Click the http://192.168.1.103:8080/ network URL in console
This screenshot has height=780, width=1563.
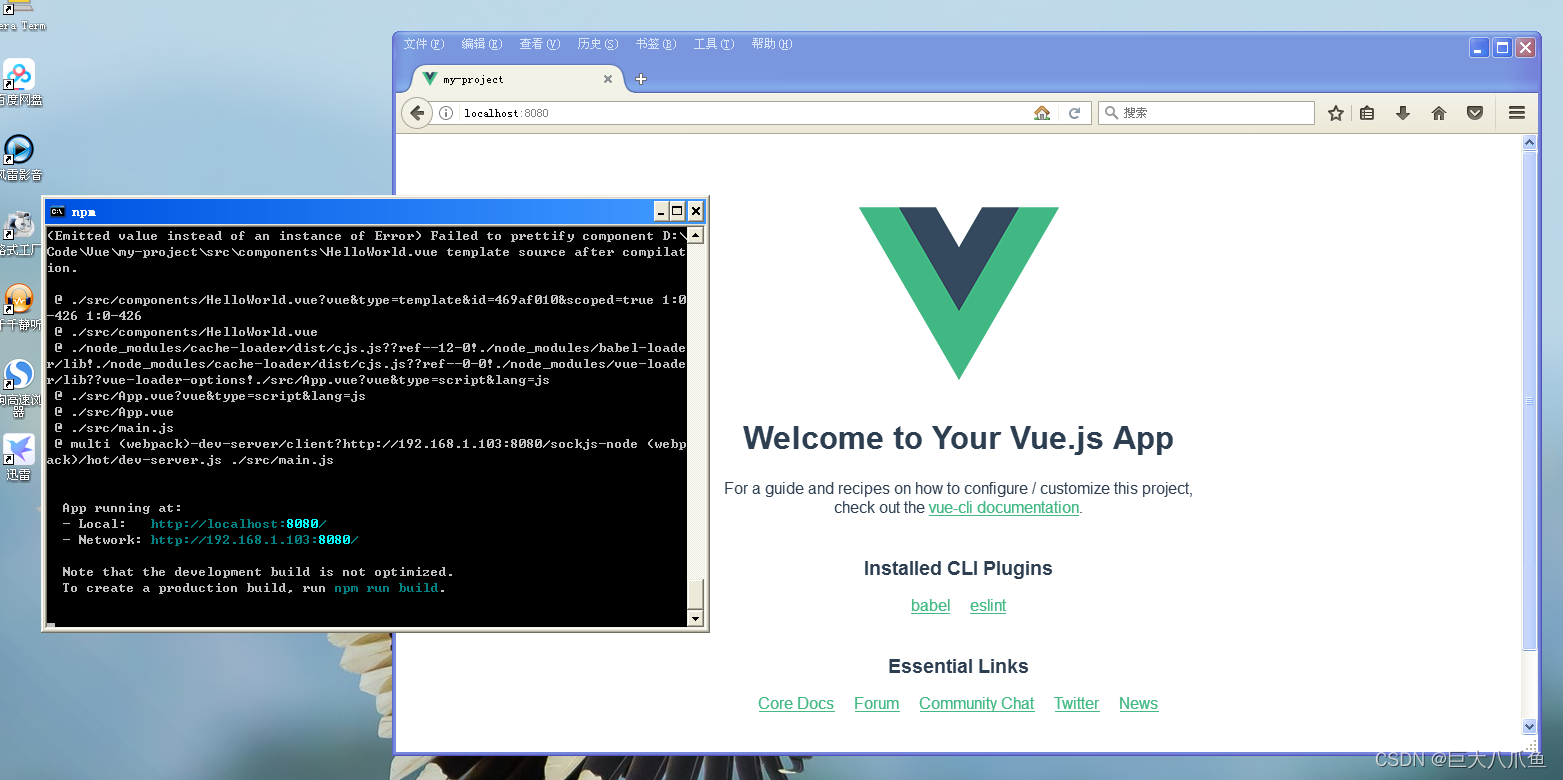[x=255, y=540]
